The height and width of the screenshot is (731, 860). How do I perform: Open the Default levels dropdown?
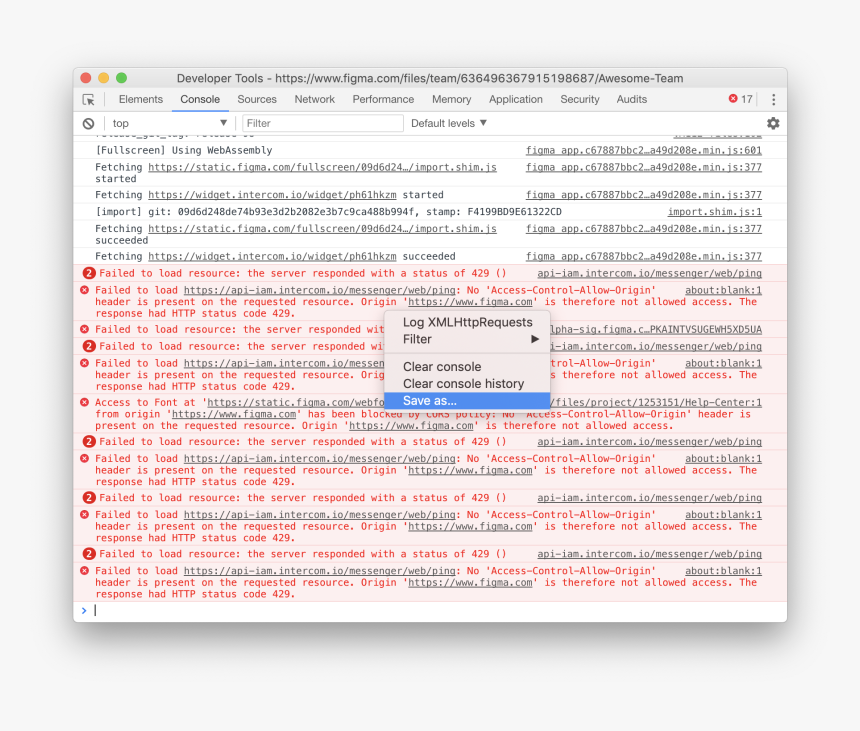point(449,123)
